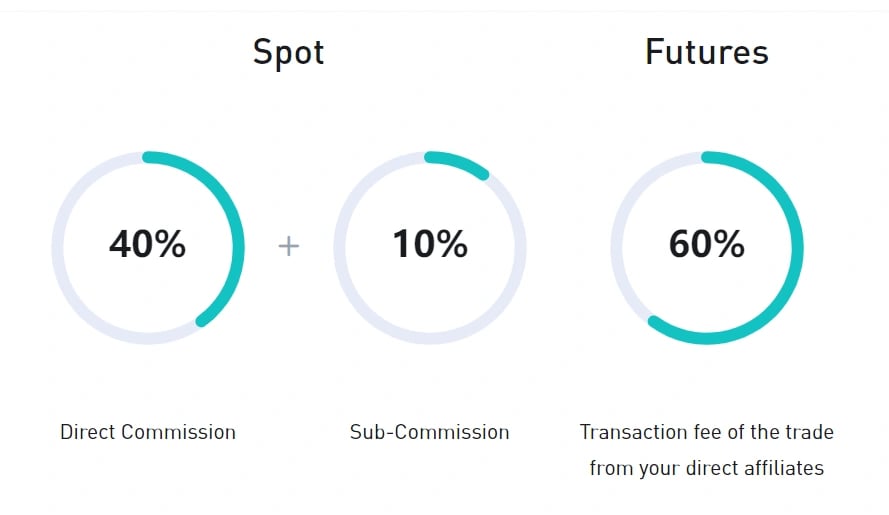Viewport: 889px width, 515px height.
Task: Click the Futures heading
Action: (x=706, y=52)
